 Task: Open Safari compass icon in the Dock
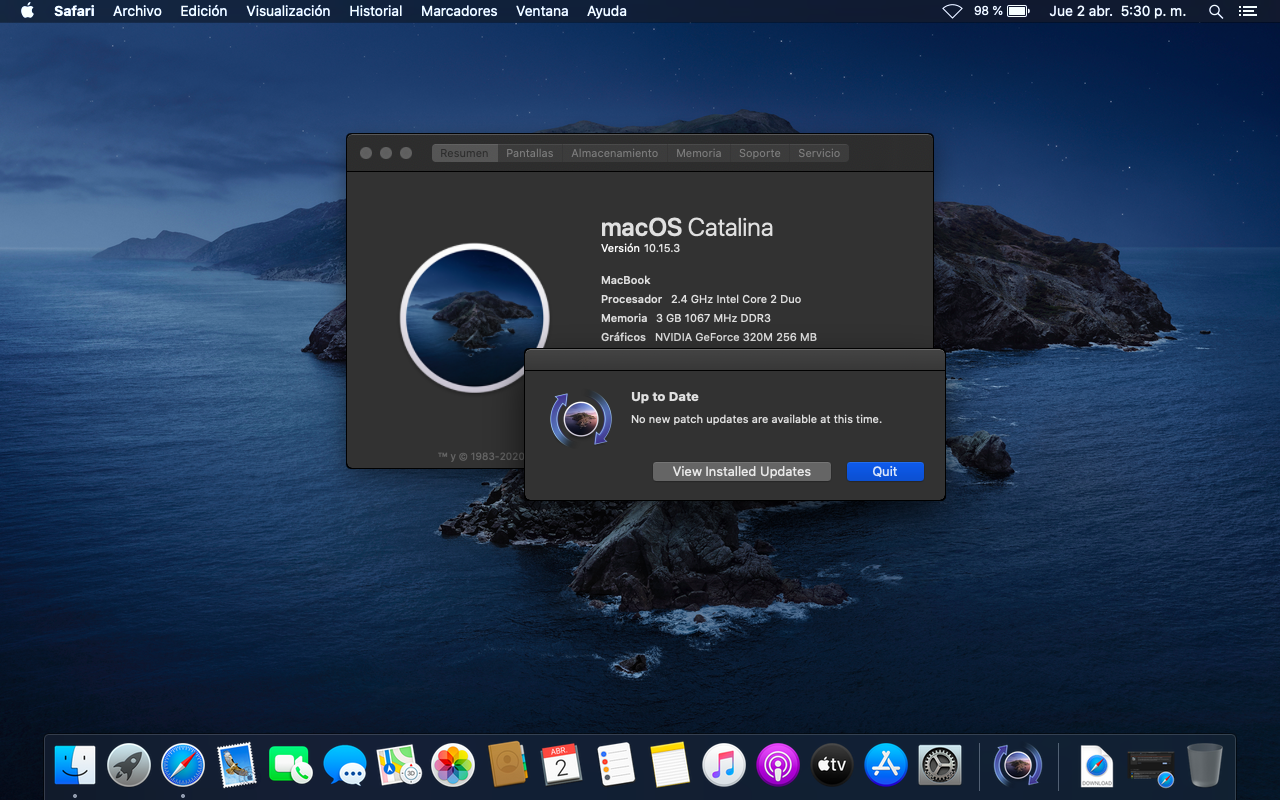tap(183, 766)
